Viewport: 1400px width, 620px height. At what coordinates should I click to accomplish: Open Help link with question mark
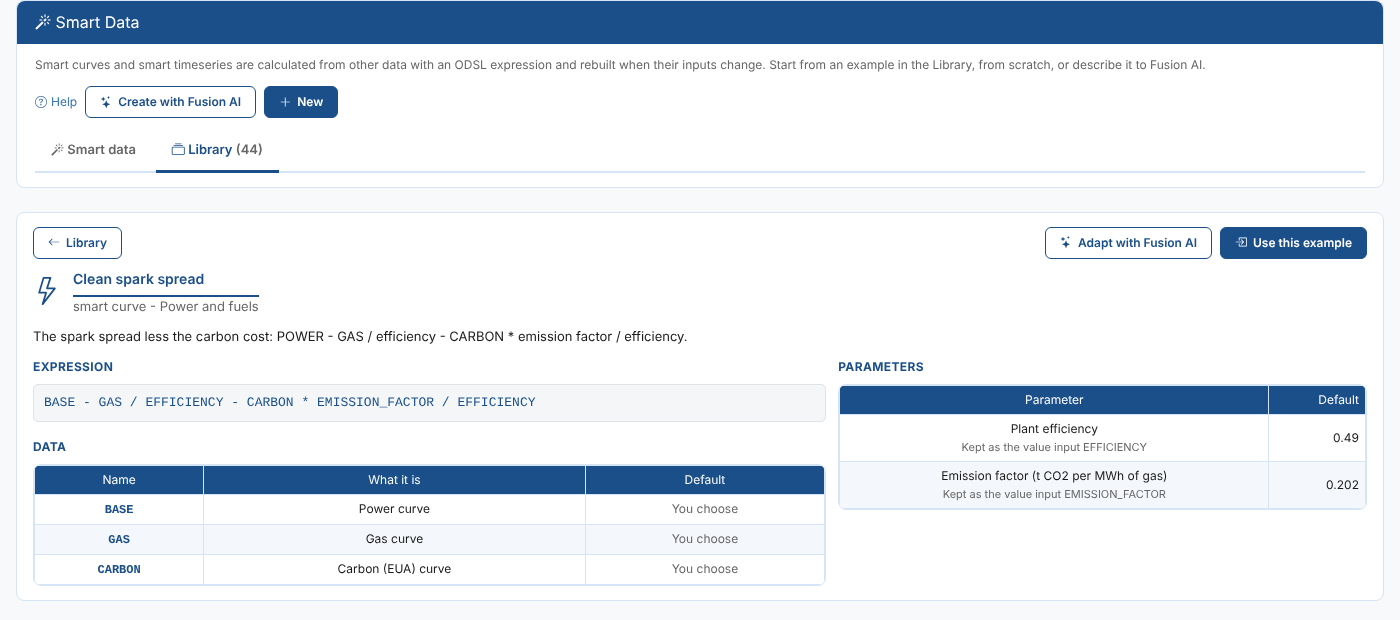click(x=56, y=102)
